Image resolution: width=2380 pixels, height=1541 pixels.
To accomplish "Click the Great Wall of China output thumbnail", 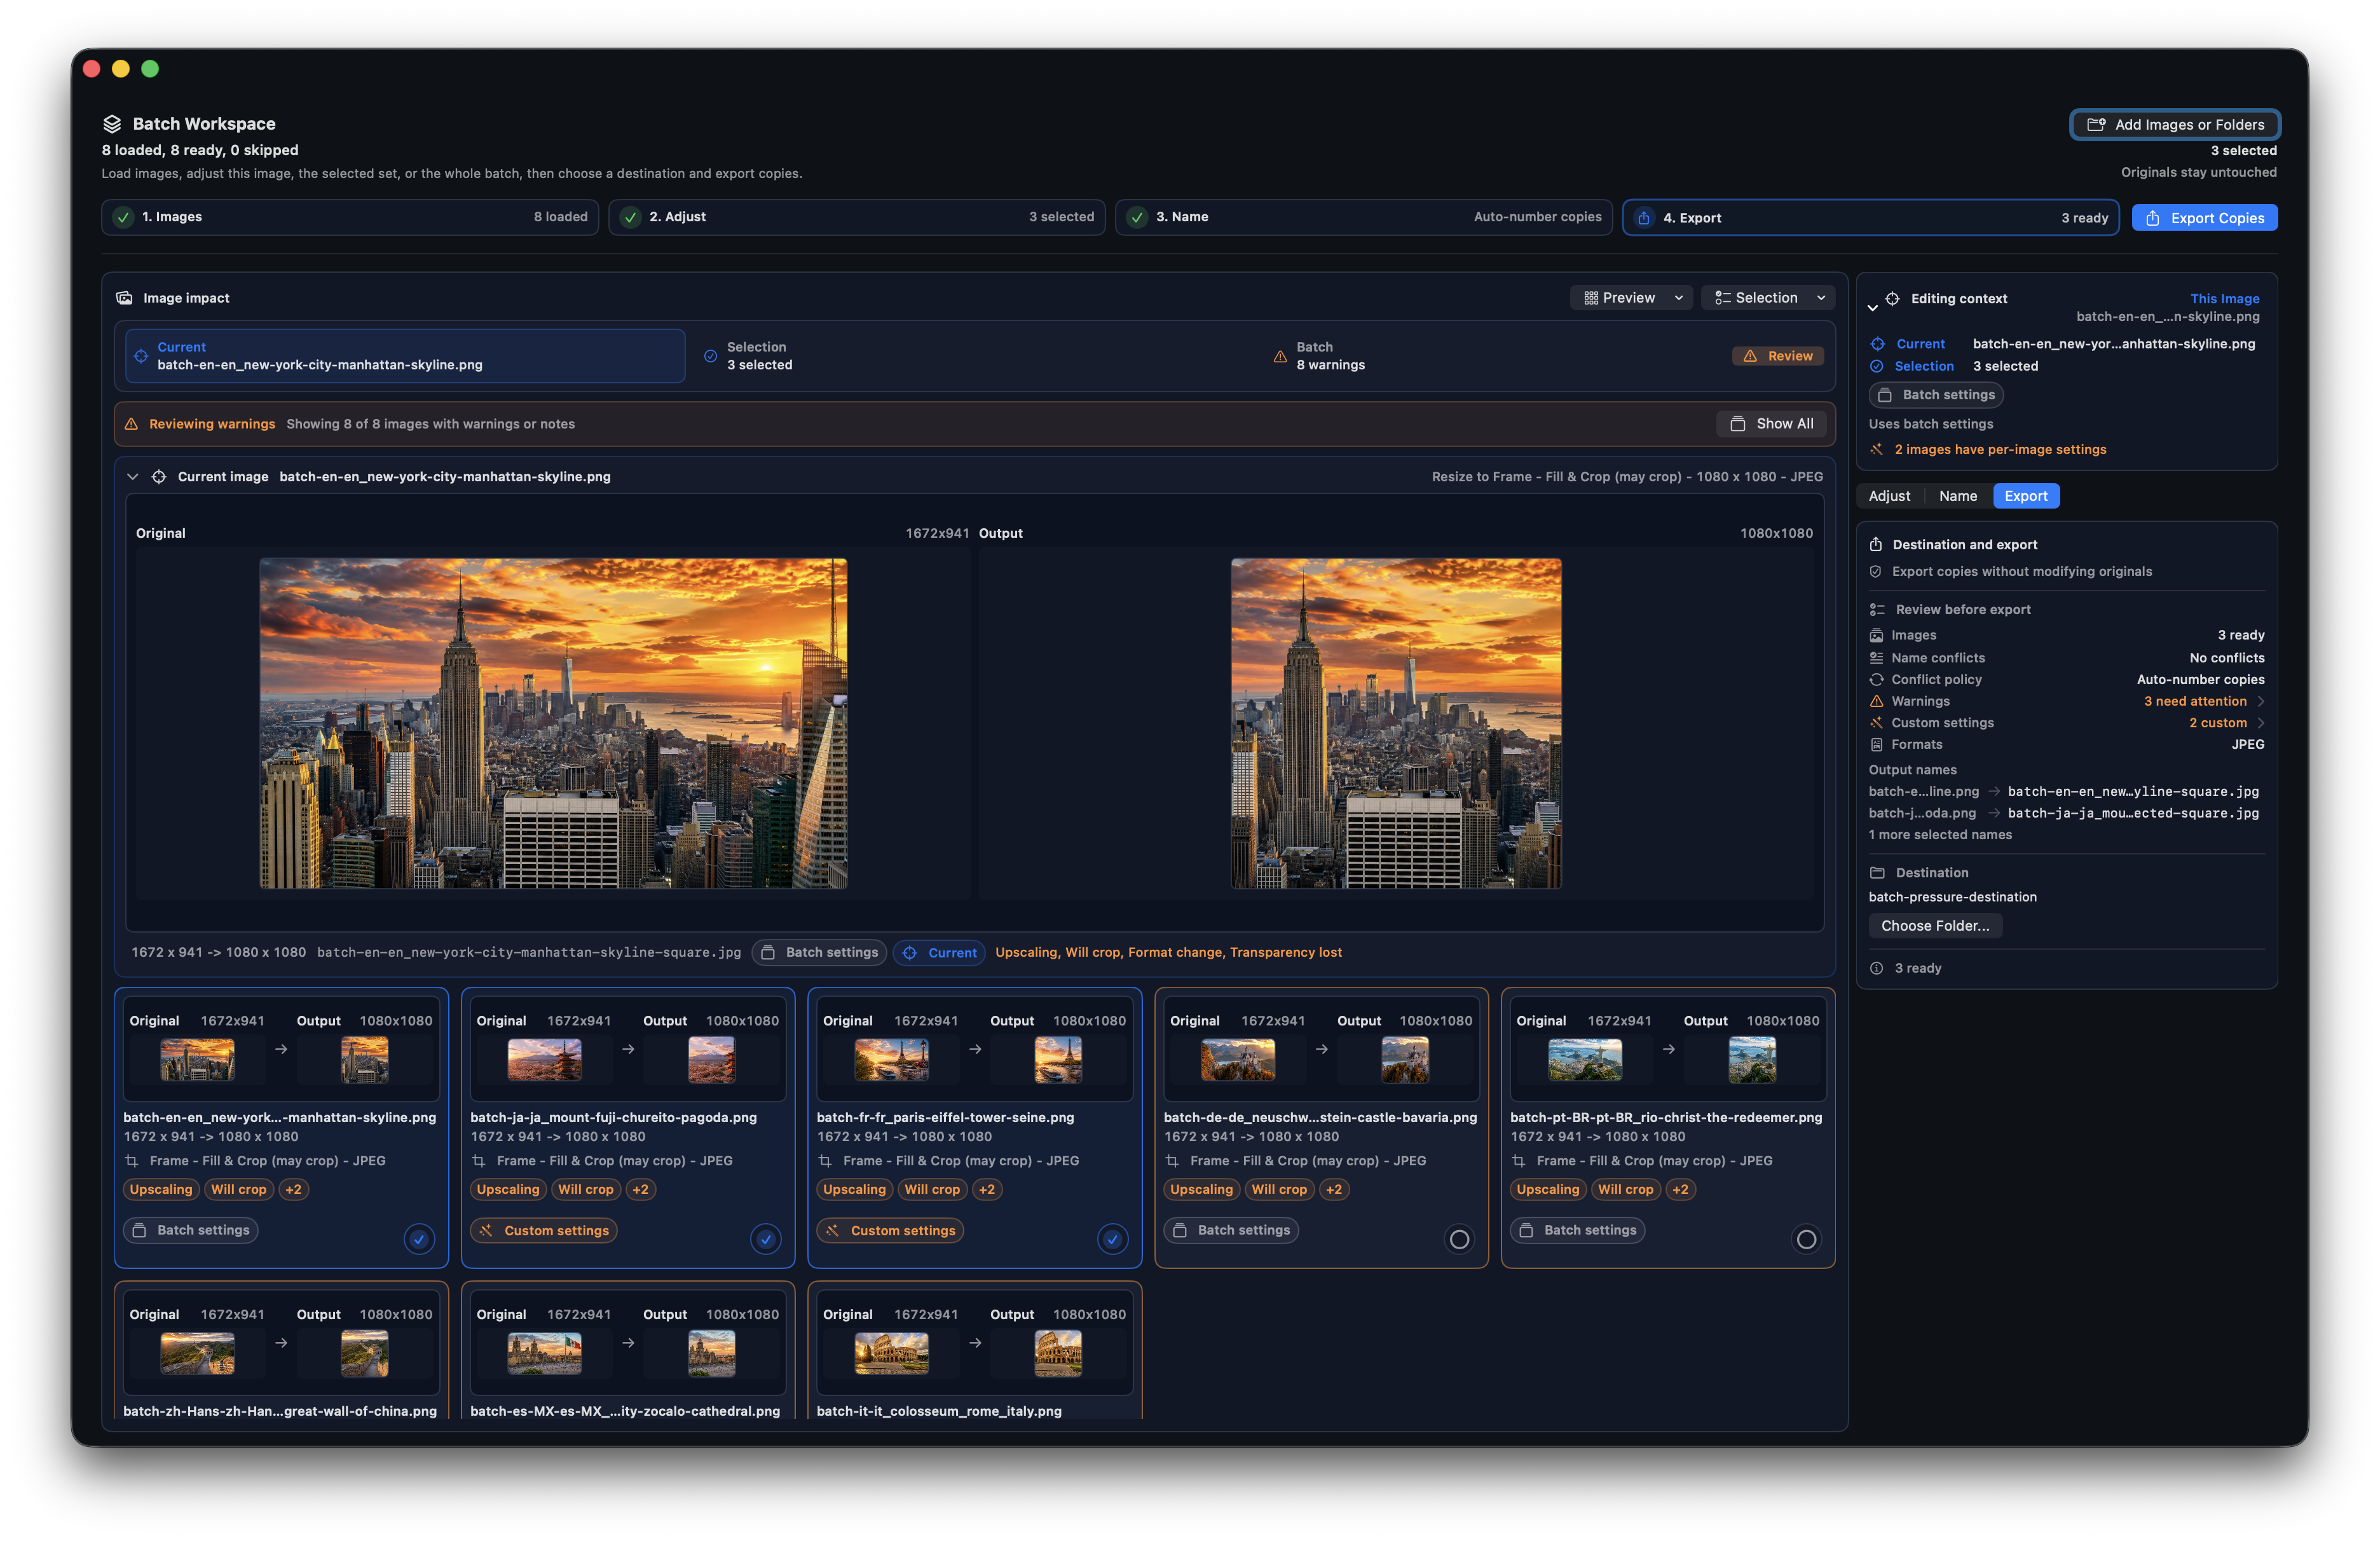I will tap(364, 1354).
